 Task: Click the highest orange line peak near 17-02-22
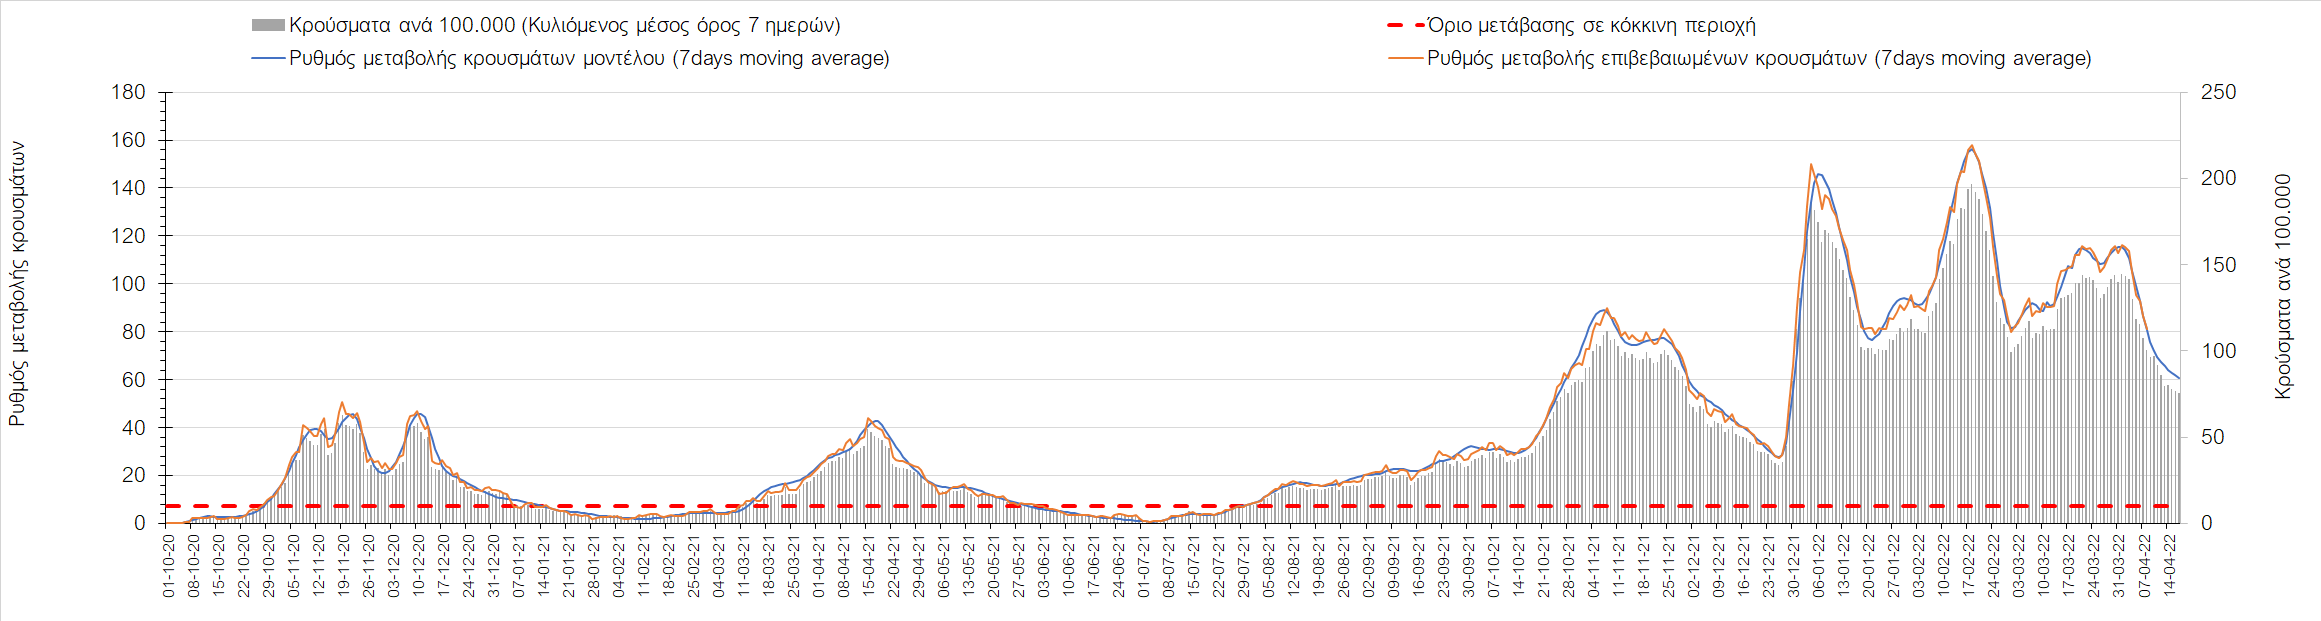1971,146
